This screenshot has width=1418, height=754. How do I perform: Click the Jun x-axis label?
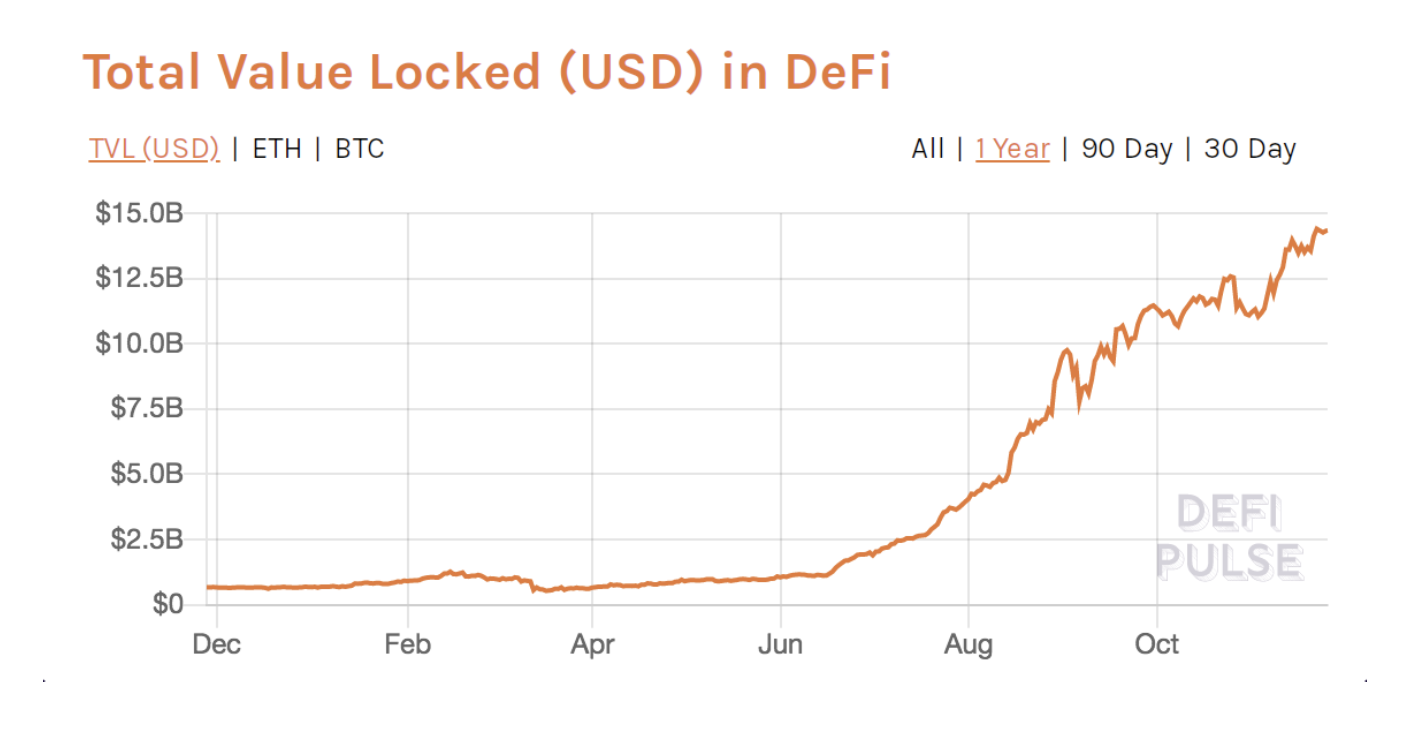[x=780, y=644]
